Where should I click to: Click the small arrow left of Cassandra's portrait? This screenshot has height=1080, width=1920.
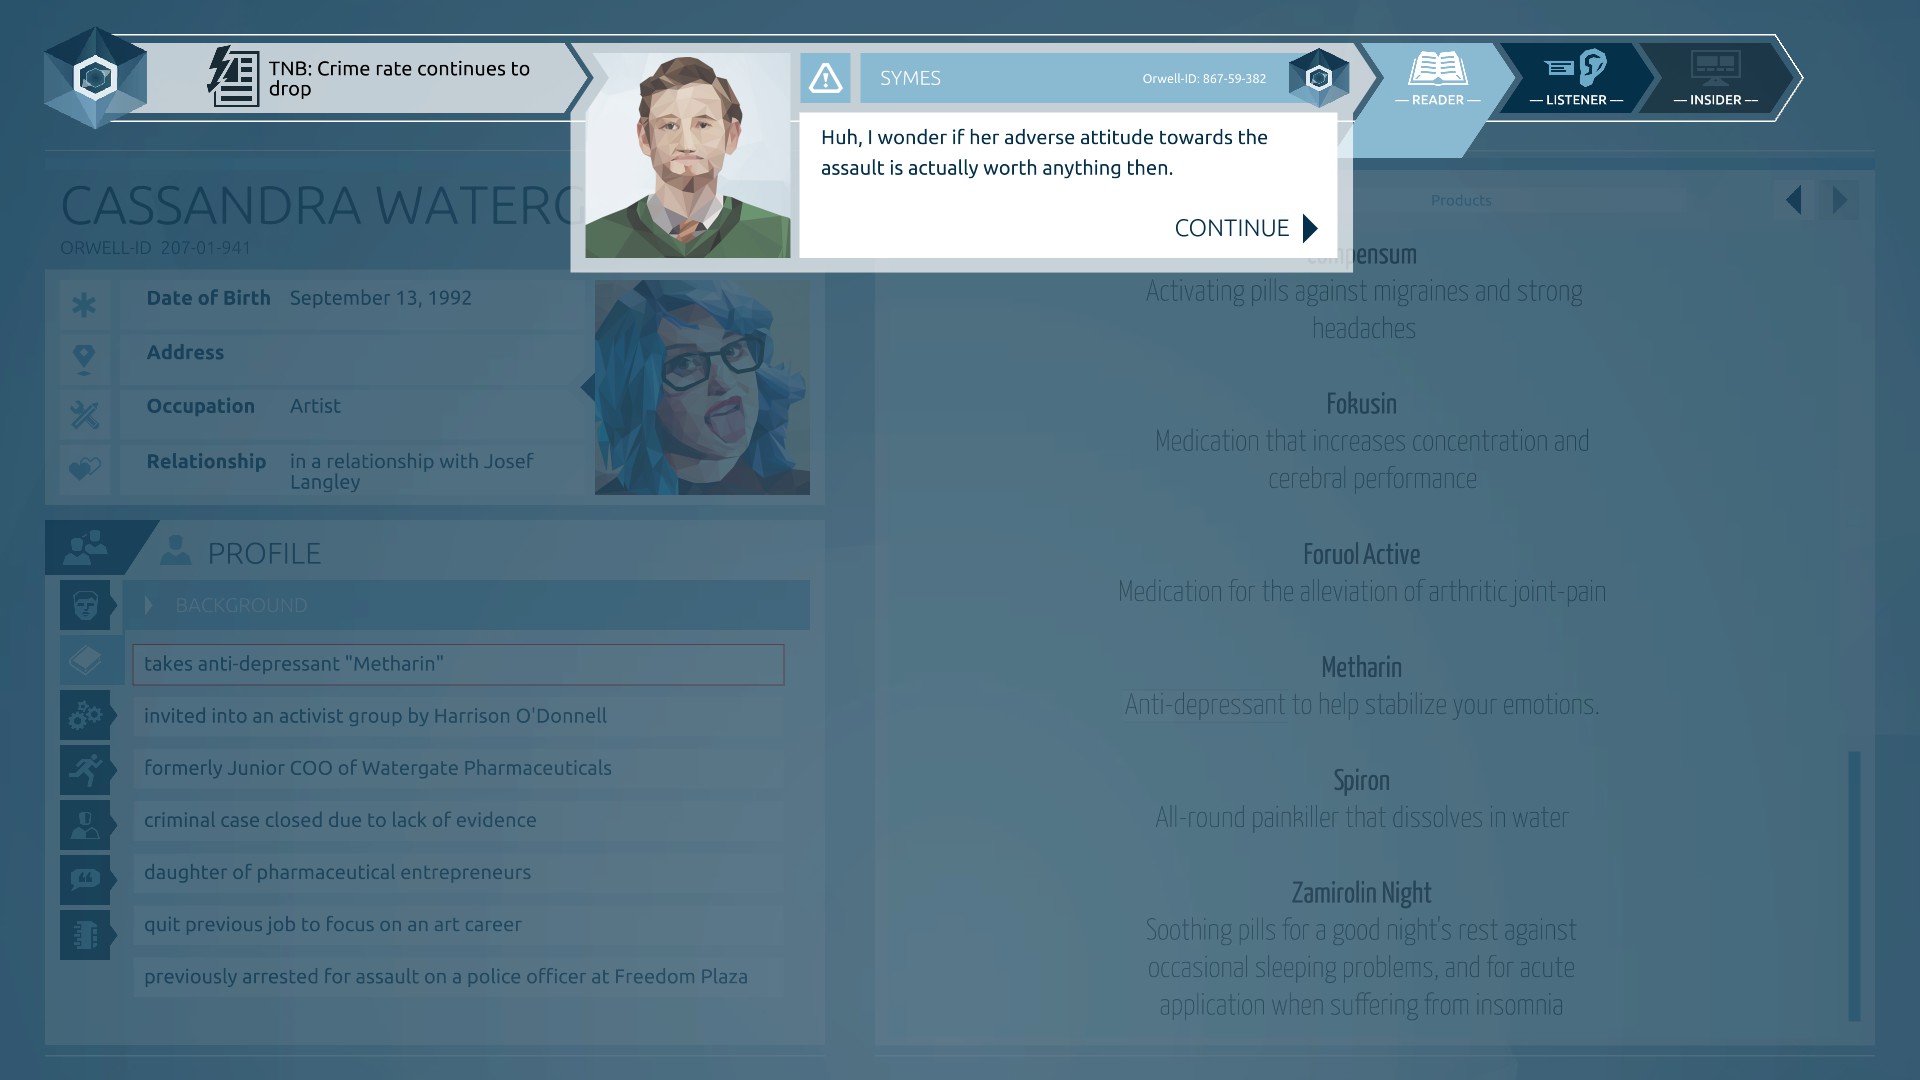click(587, 387)
